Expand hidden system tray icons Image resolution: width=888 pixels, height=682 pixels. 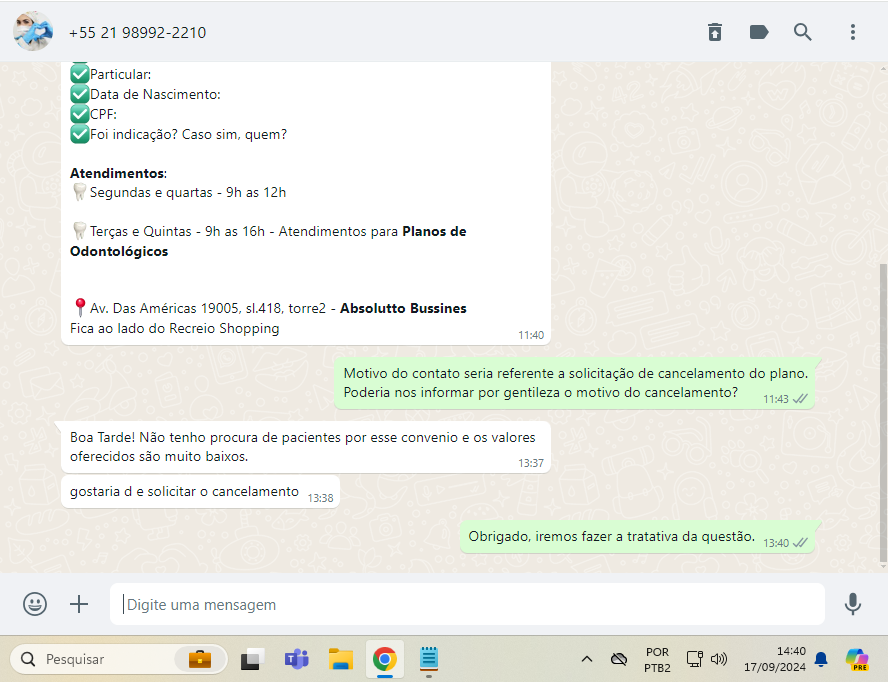[x=587, y=659]
